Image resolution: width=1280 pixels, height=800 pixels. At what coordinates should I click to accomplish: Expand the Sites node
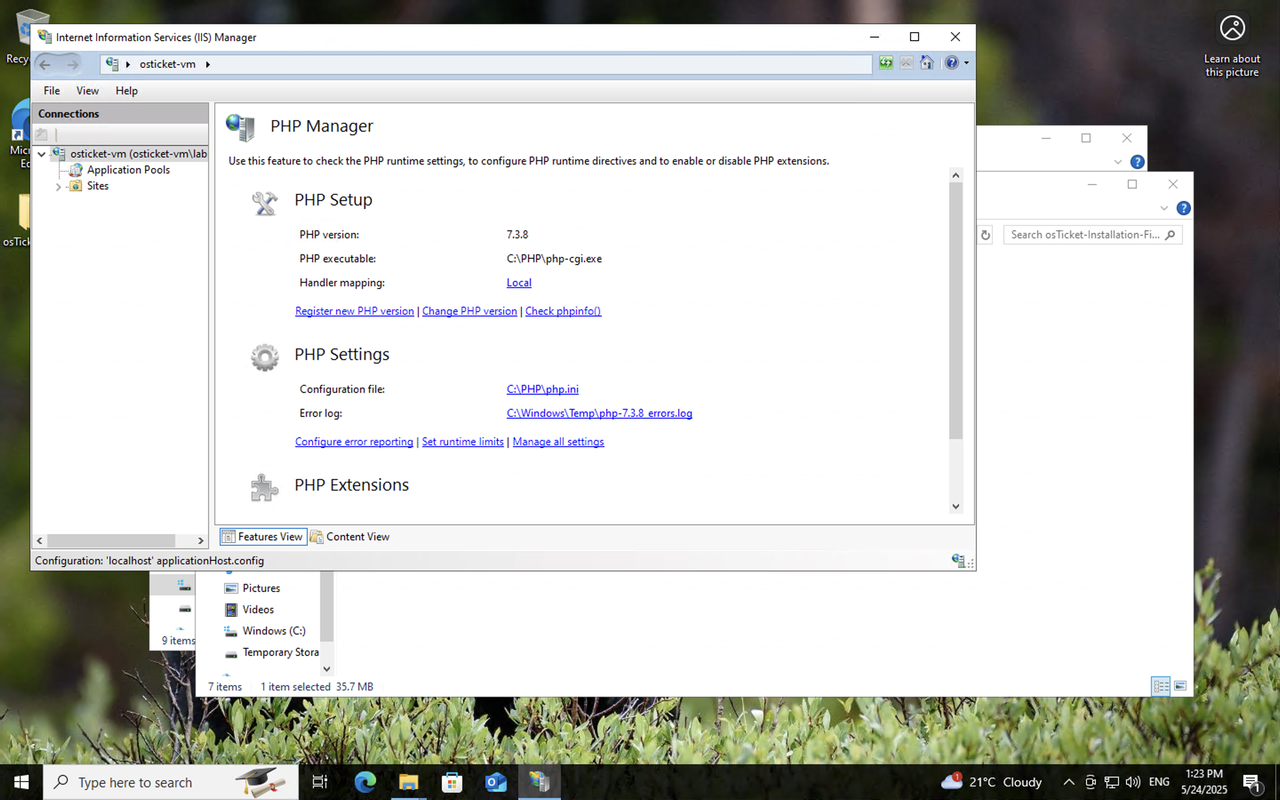point(58,186)
